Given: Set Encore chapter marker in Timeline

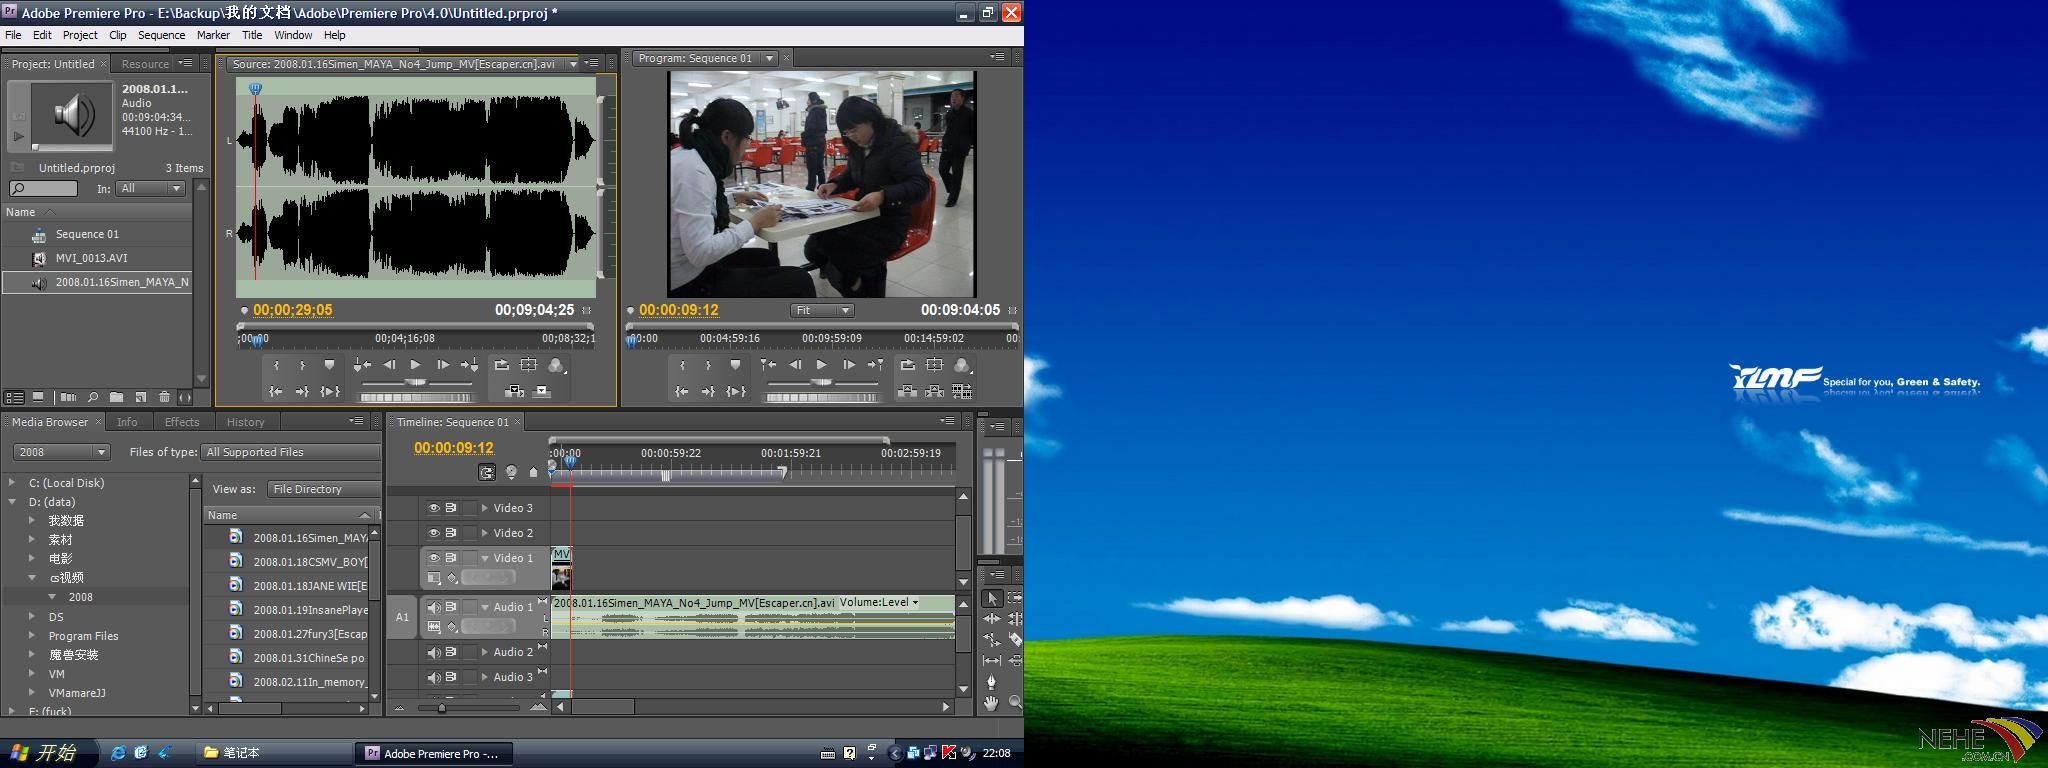Looking at the screenshot, I should [x=511, y=472].
